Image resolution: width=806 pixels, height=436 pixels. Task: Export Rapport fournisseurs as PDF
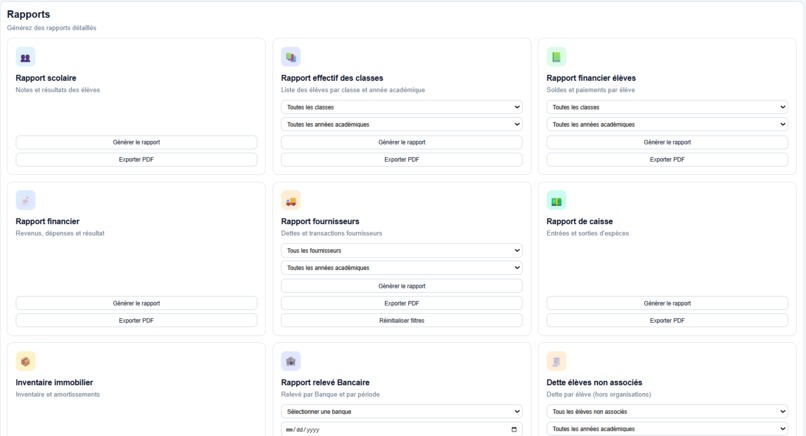coord(401,303)
